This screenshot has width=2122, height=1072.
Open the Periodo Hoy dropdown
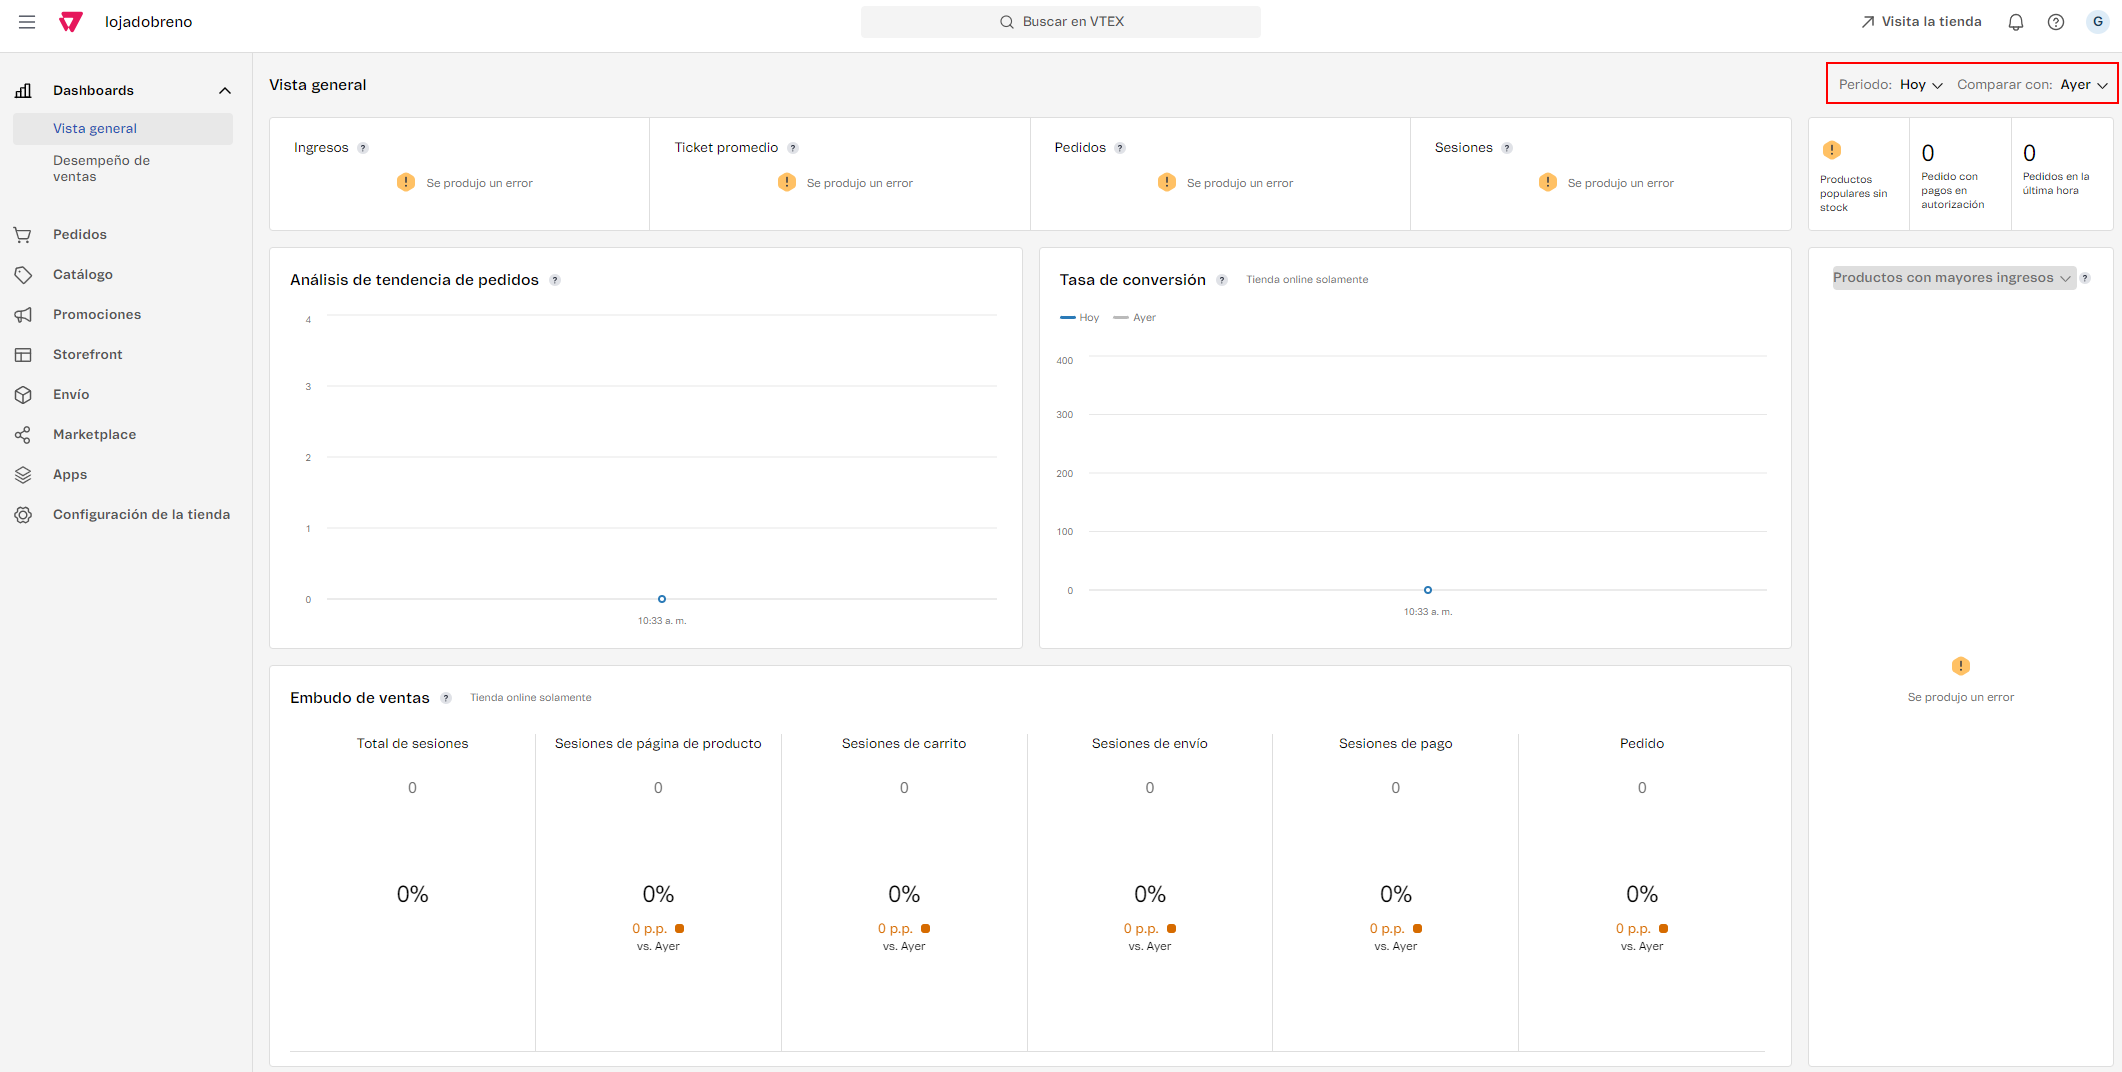pyautogui.click(x=1920, y=85)
